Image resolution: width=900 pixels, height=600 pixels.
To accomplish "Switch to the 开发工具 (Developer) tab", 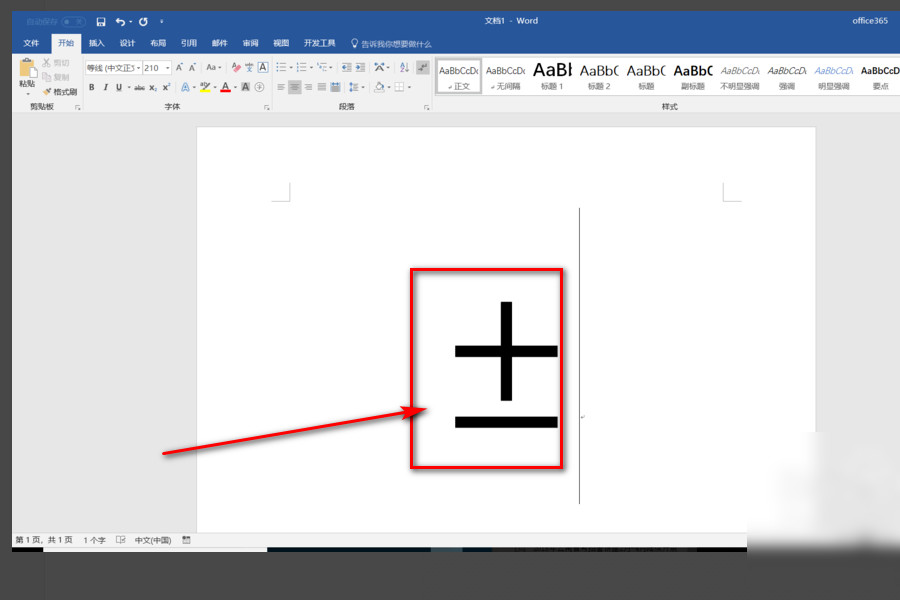I will (319, 43).
